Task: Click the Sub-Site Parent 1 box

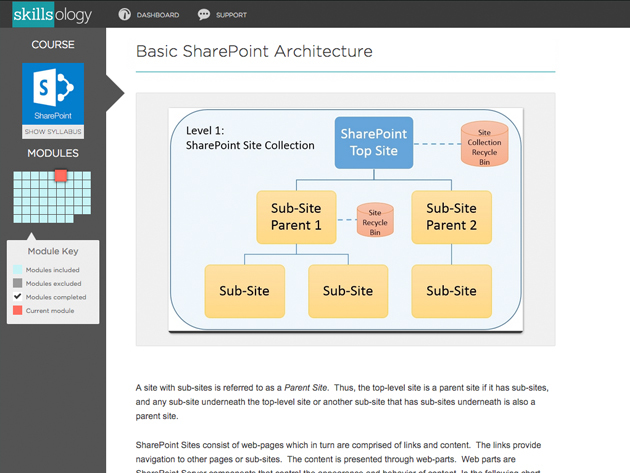Action: pyautogui.click(x=296, y=217)
